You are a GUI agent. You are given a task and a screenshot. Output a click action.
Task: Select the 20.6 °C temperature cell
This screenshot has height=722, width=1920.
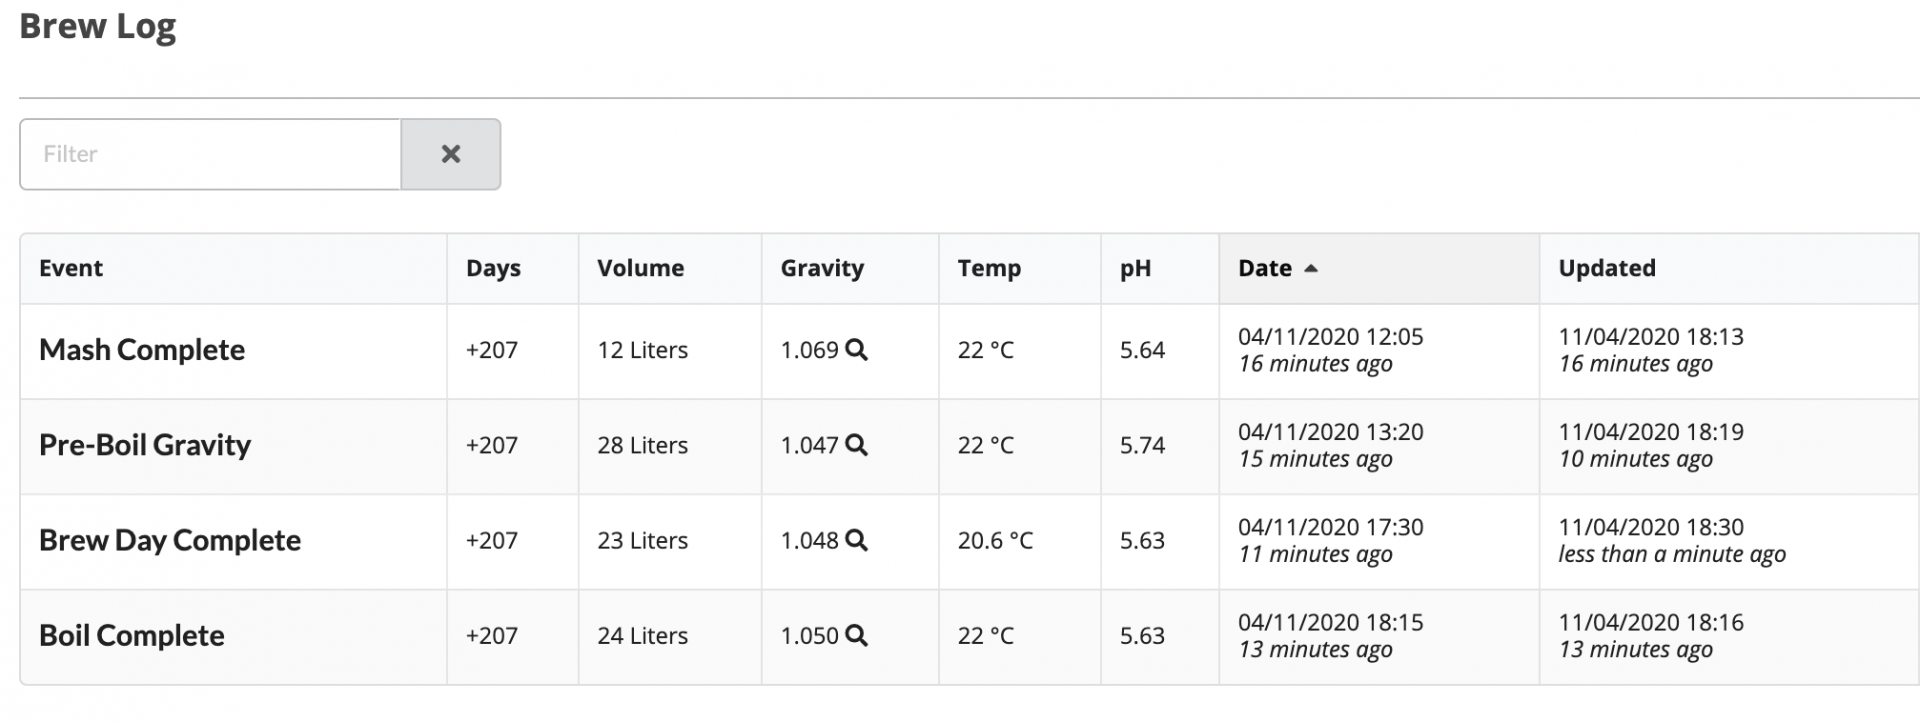(x=995, y=540)
